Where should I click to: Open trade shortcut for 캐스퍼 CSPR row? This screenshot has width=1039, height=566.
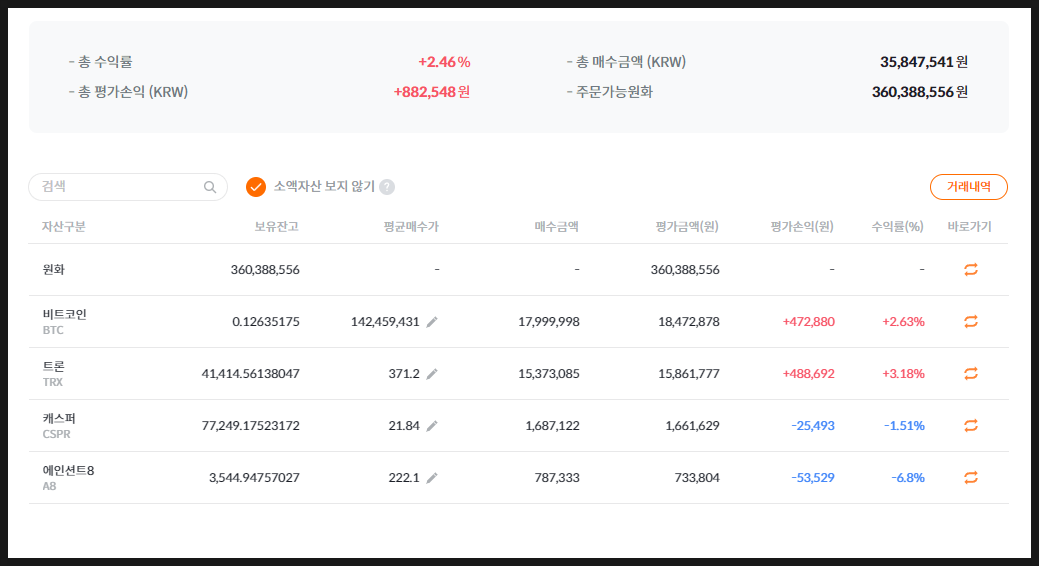click(971, 425)
